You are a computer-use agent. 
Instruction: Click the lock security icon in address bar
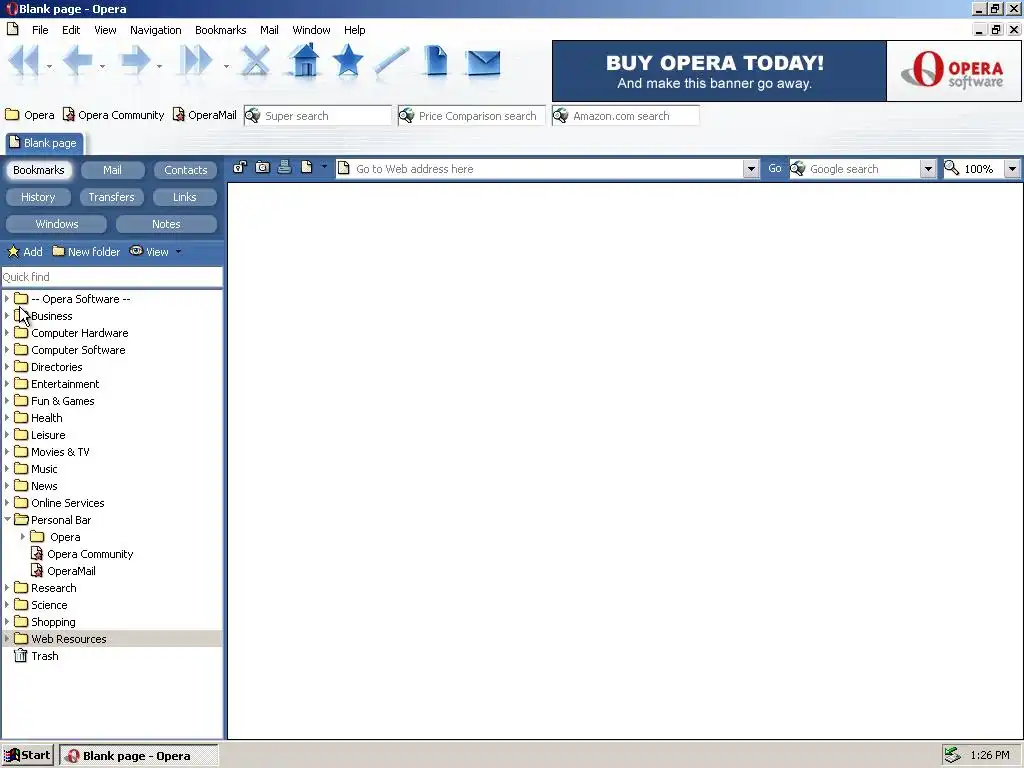coord(240,167)
